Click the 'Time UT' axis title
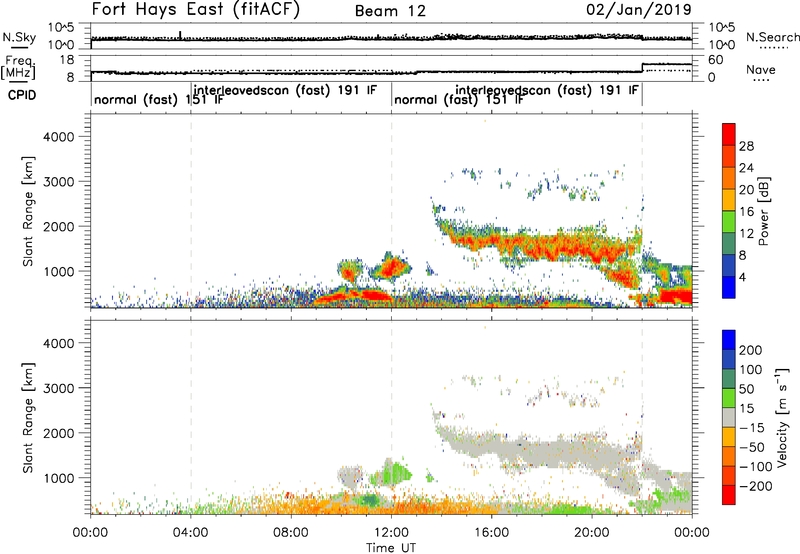Screen dimensions: 800x554 (x=391, y=548)
